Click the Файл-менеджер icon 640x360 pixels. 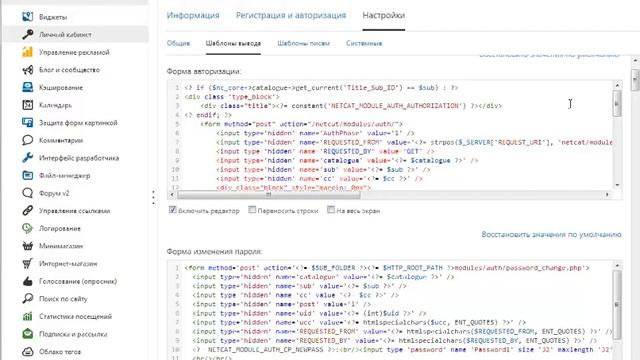27,175
